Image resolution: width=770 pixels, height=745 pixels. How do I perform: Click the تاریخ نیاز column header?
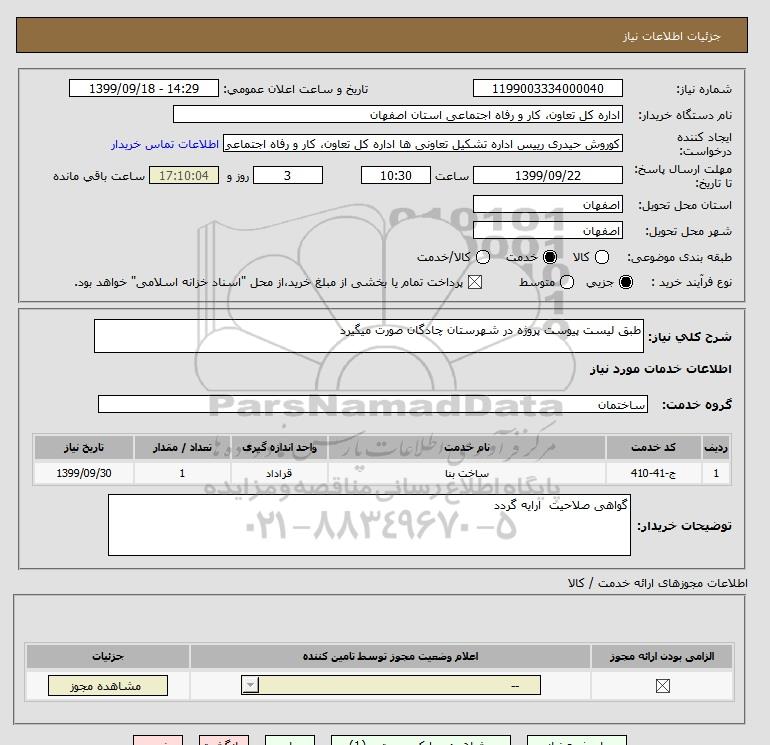pos(83,447)
